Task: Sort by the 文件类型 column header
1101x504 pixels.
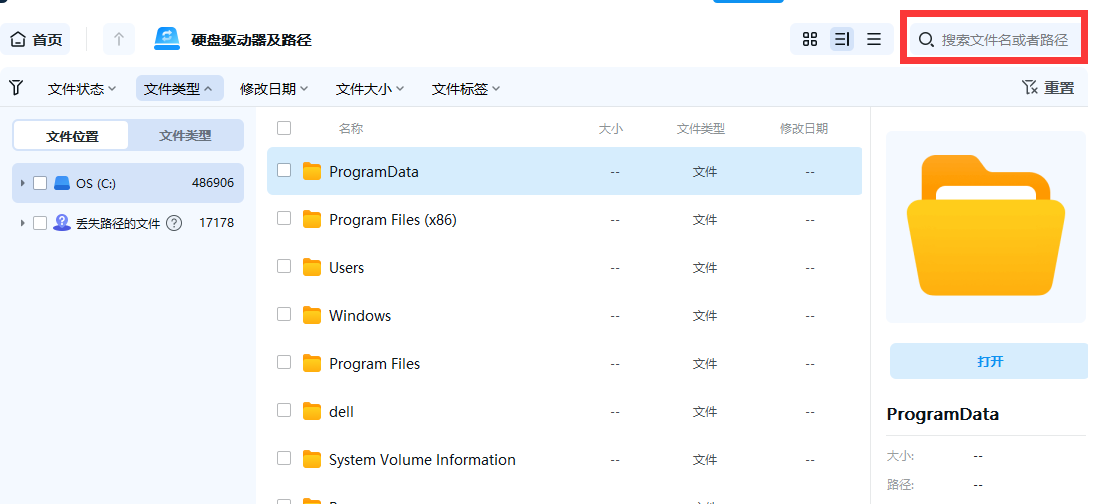Action: click(x=701, y=129)
